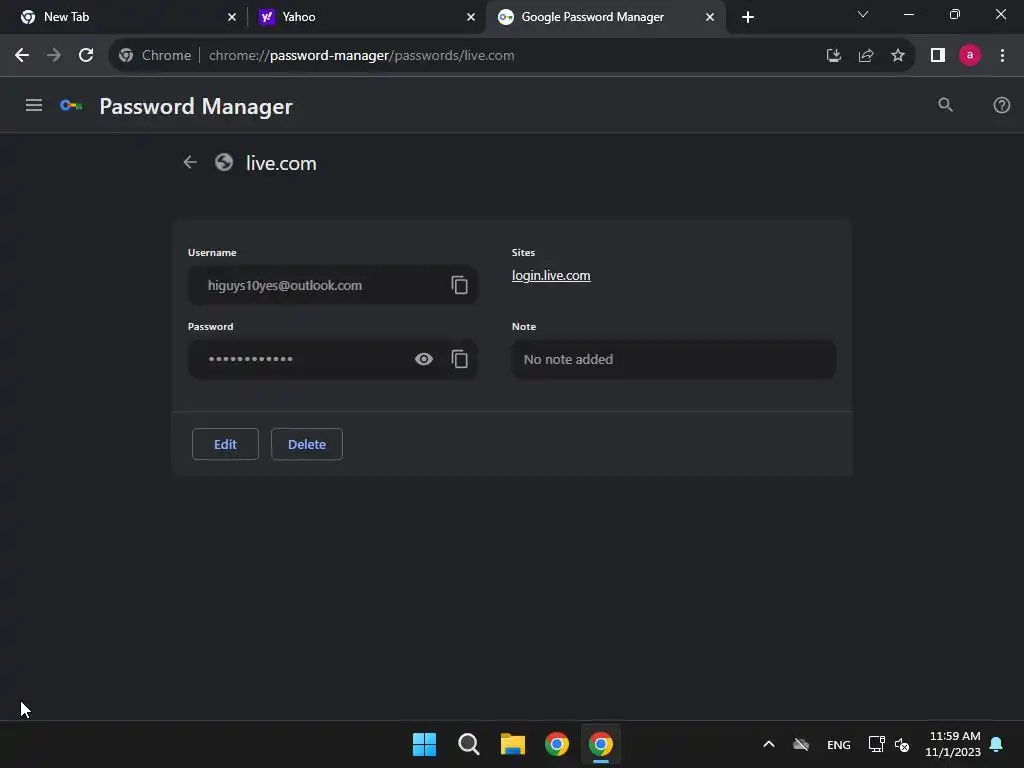The height and width of the screenshot is (768, 1024).
Task: Go back from live.com details arrow
Action: [x=190, y=162]
